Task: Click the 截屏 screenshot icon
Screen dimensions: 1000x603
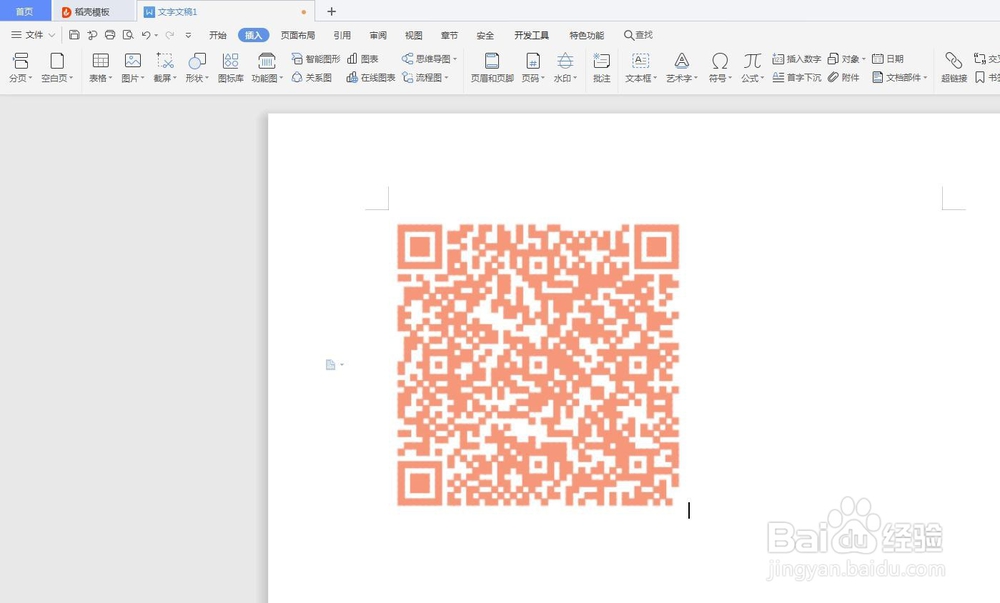Action: (165, 61)
